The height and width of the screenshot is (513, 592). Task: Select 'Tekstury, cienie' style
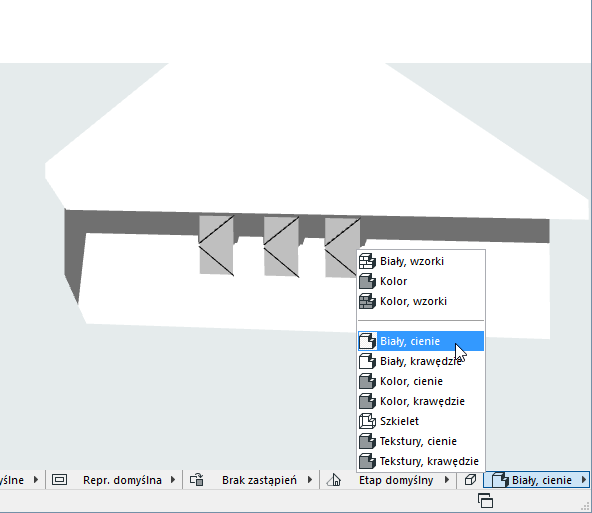421,441
